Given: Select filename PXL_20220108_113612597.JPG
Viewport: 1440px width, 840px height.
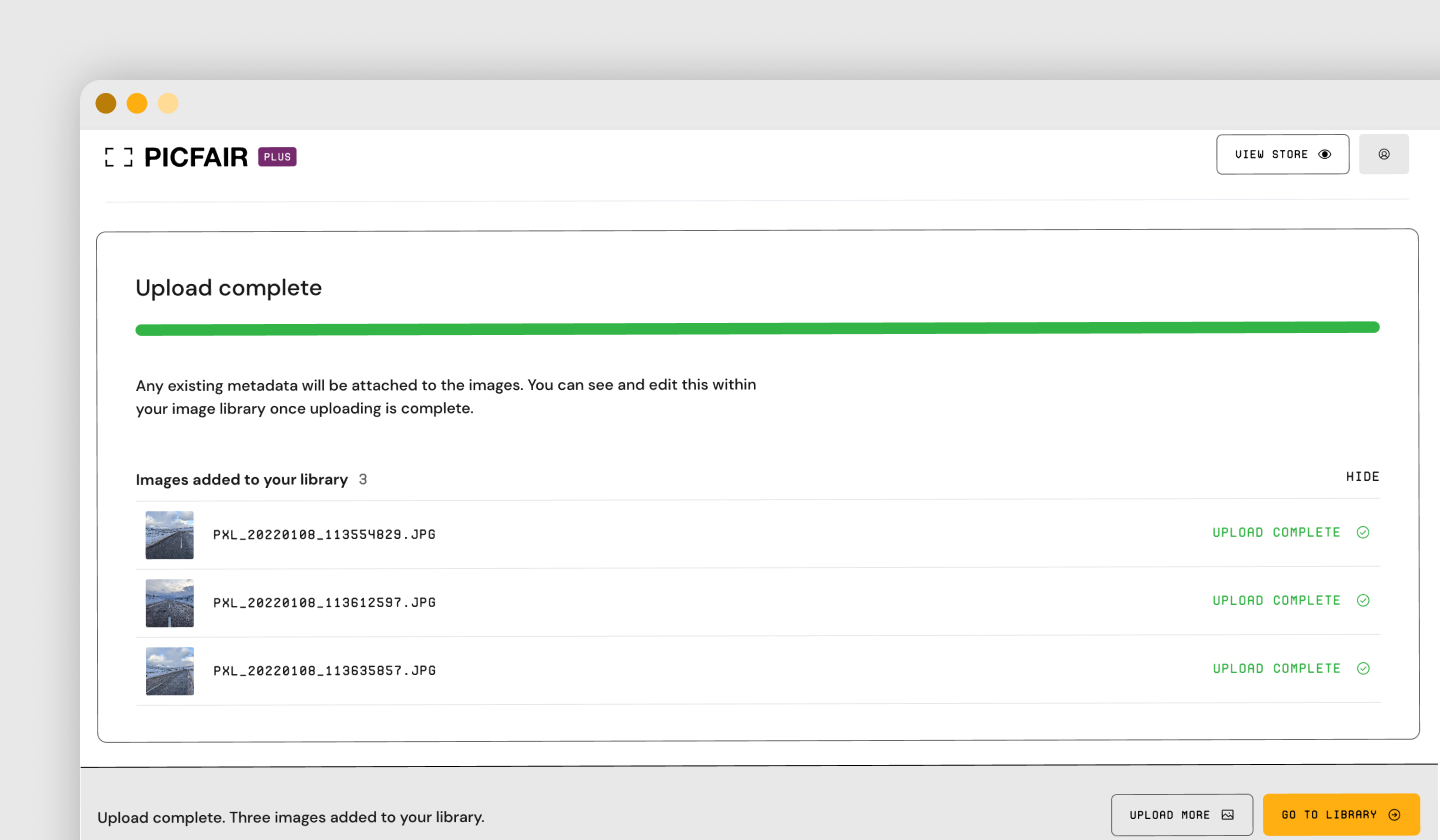Looking at the screenshot, I should pyautogui.click(x=323, y=602).
